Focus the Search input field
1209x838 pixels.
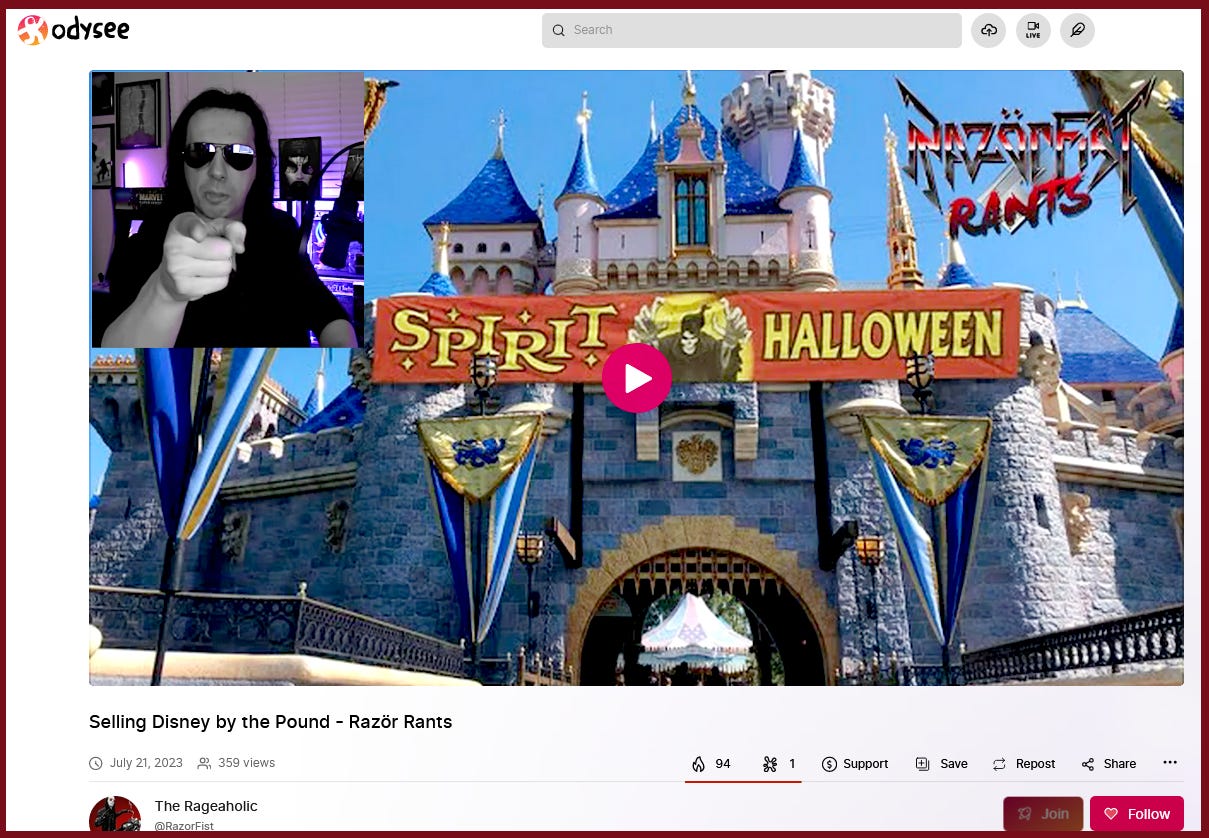click(752, 30)
